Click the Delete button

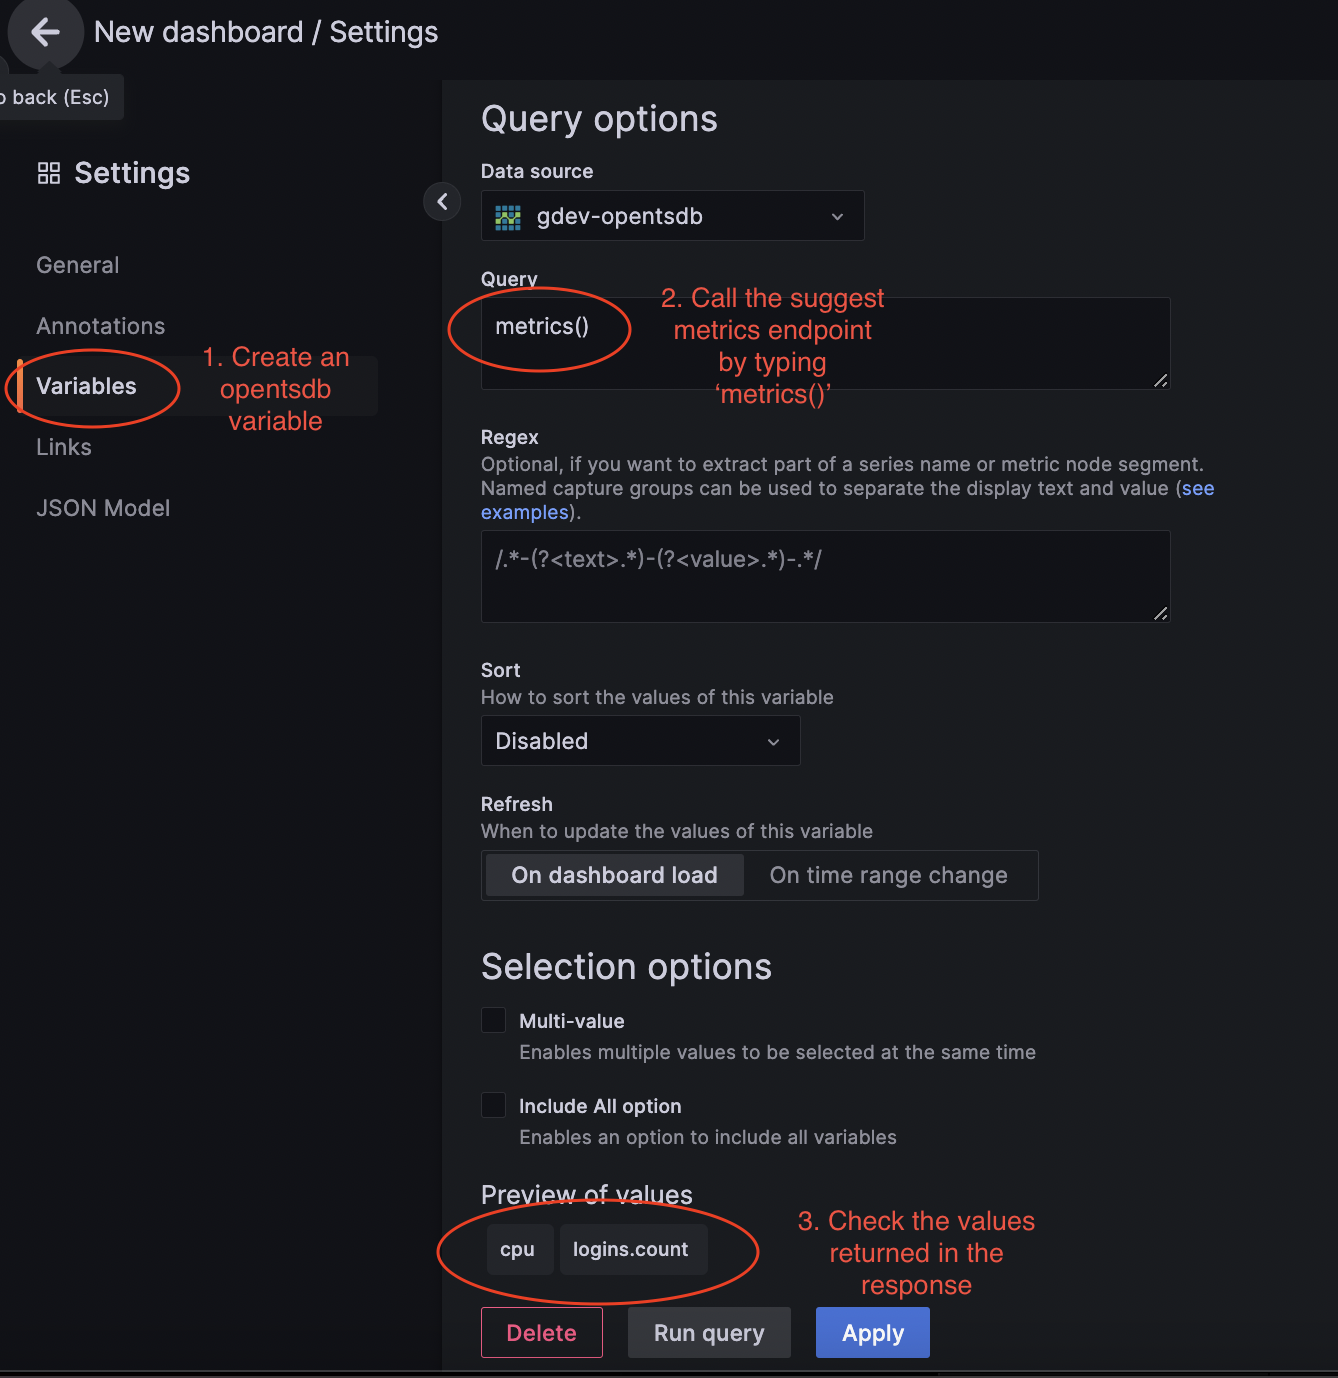[x=541, y=1332]
